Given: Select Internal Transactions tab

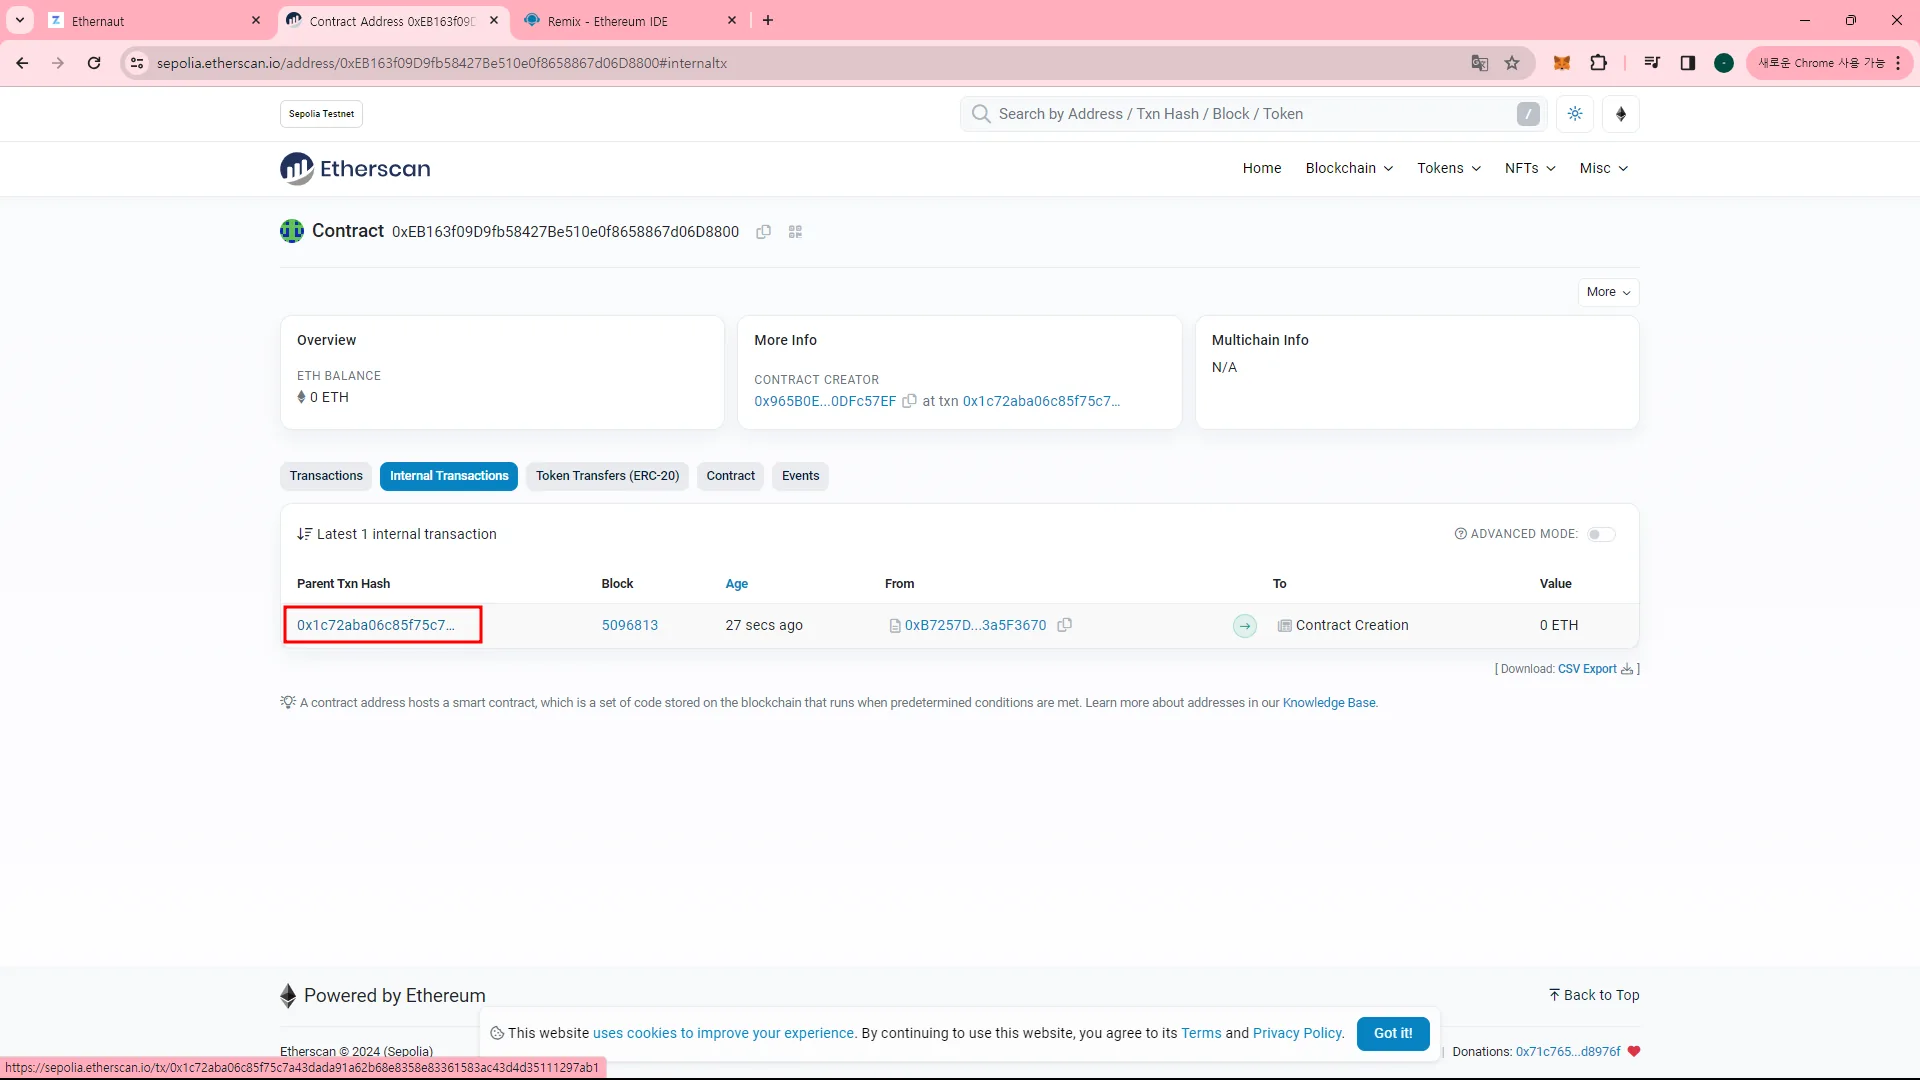Looking at the screenshot, I should (449, 476).
